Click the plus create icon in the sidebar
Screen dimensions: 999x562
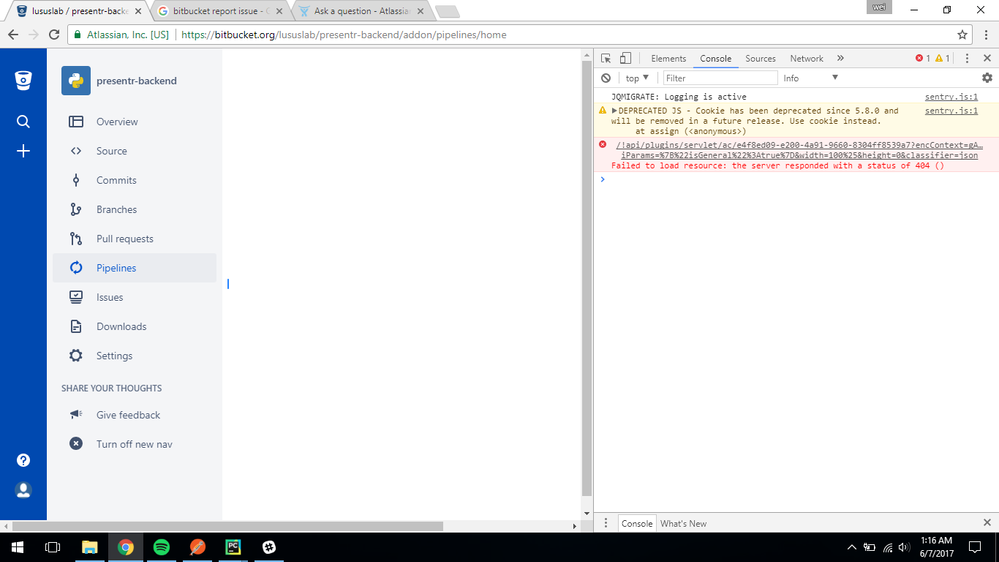(x=23, y=151)
